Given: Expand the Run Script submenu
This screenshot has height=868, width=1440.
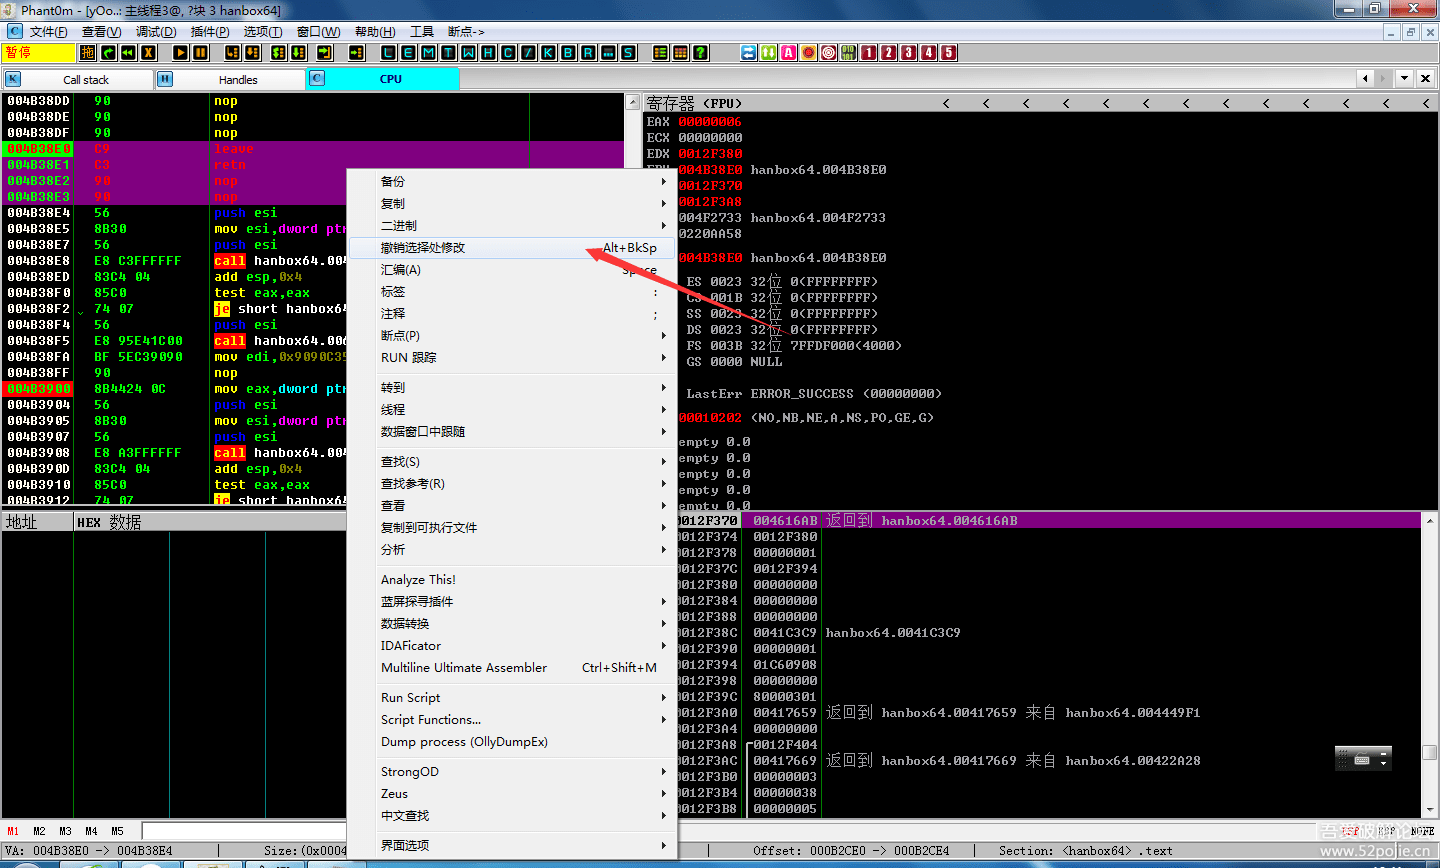Looking at the screenshot, I should [x=512, y=698].
